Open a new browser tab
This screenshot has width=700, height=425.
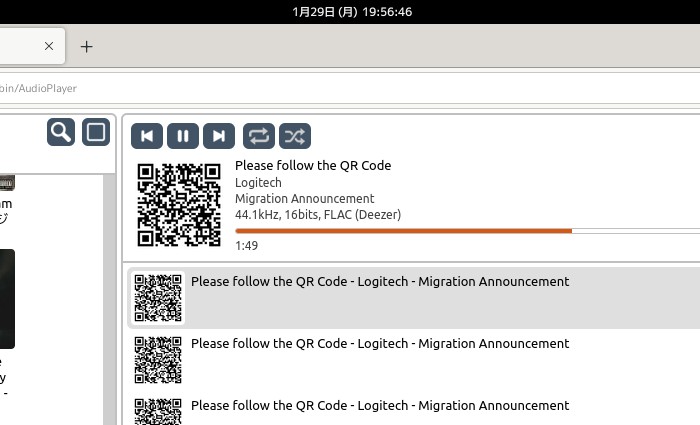coord(87,46)
